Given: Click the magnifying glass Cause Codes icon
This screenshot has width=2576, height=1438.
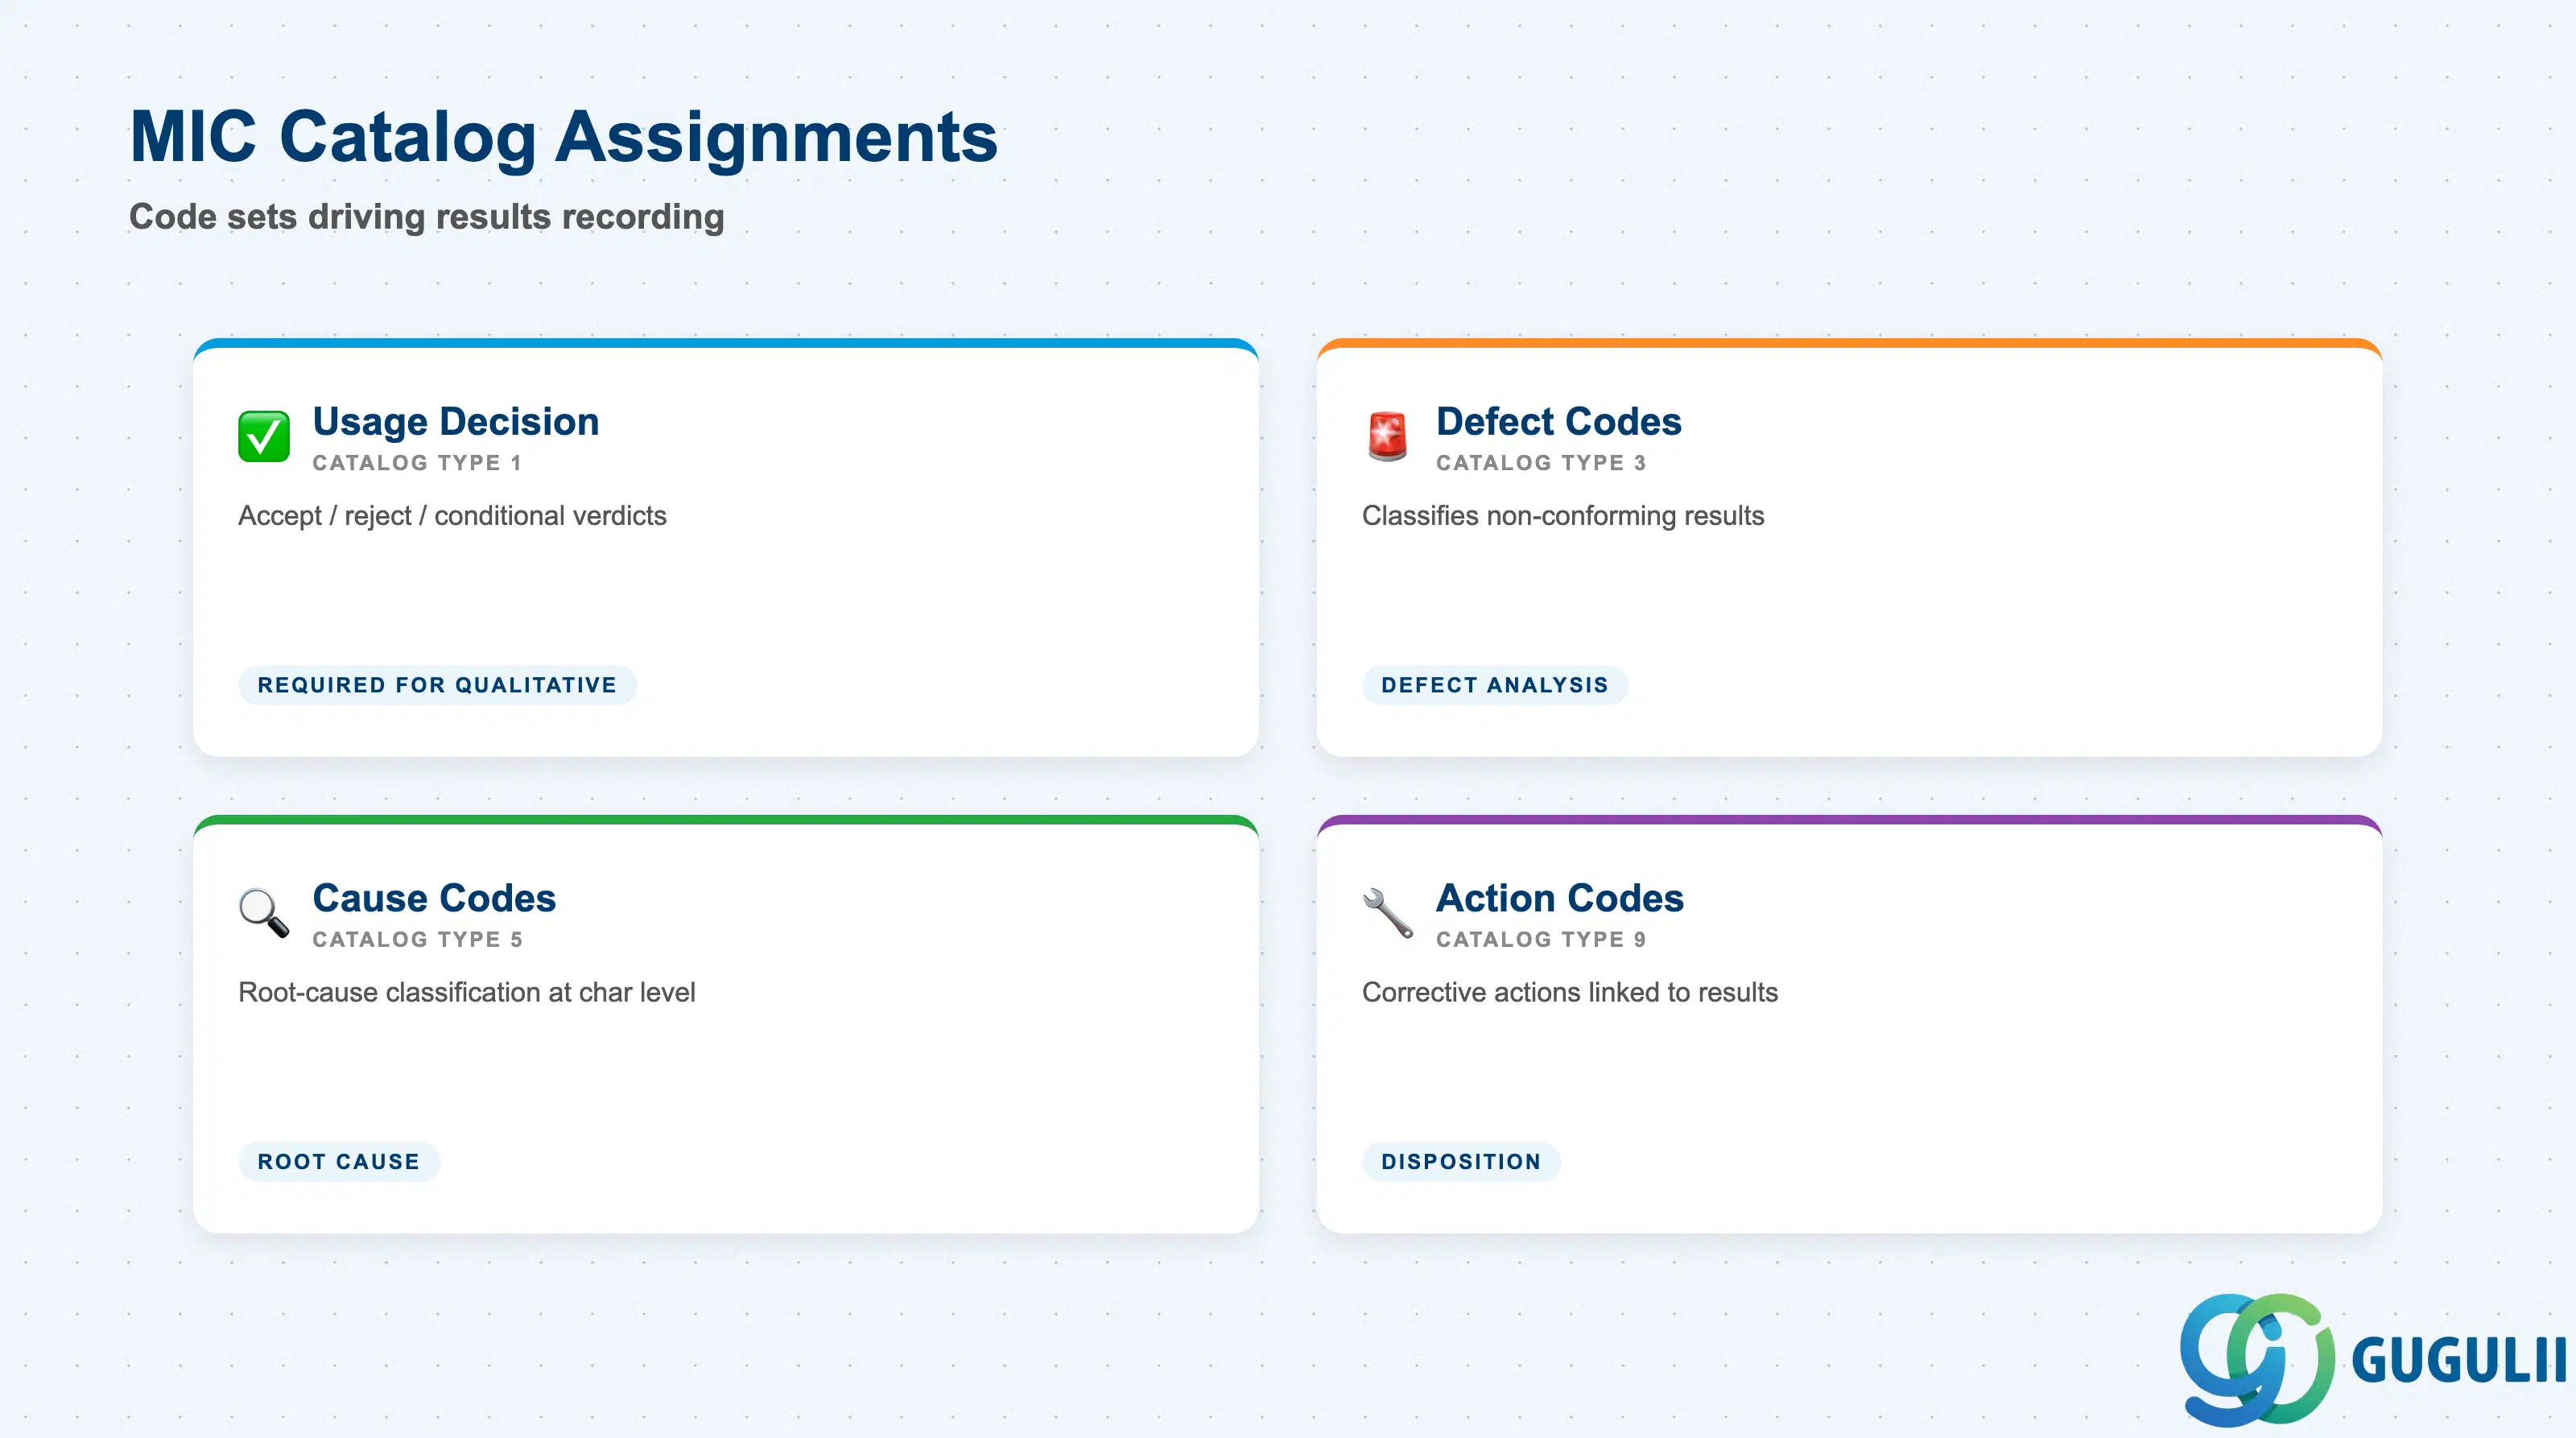Looking at the screenshot, I should coord(264,912).
